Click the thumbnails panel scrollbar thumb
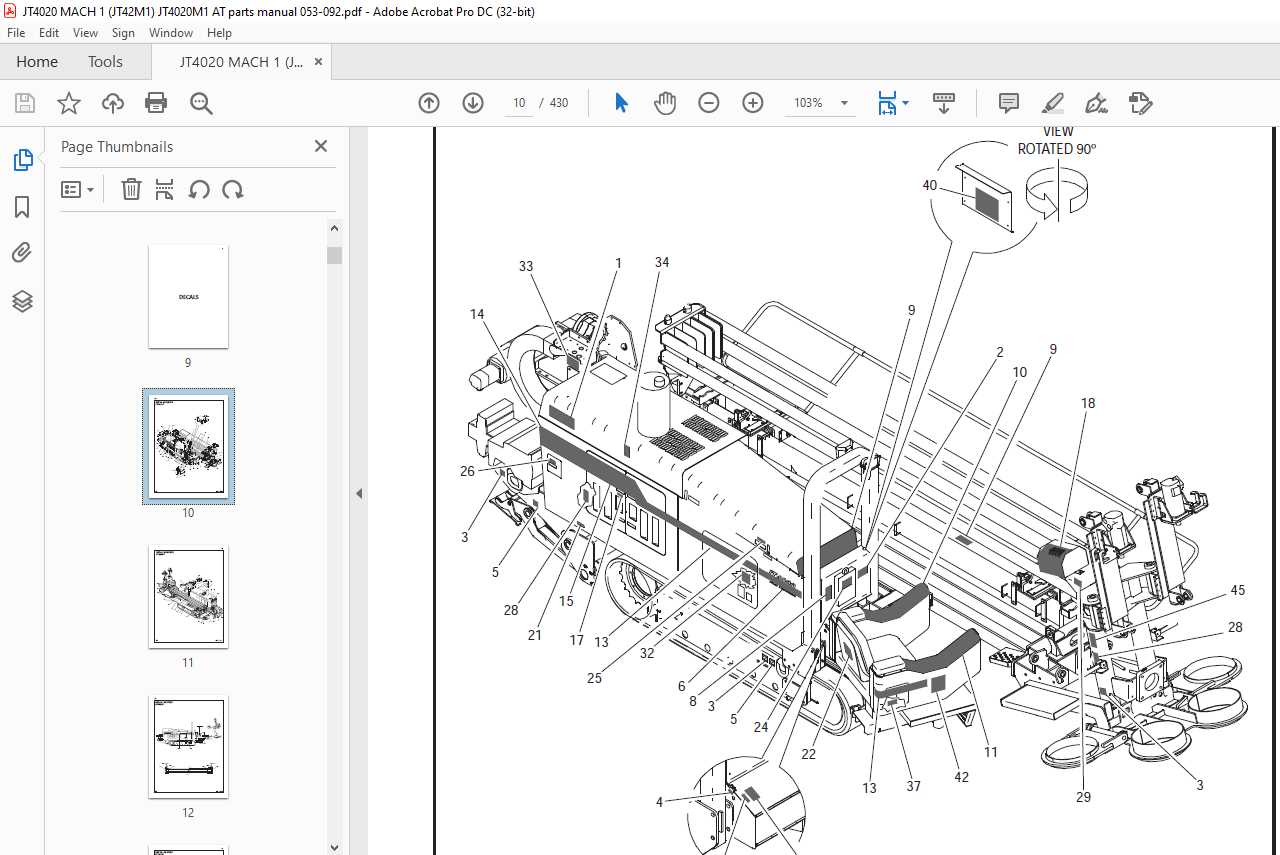 click(x=334, y=255)
